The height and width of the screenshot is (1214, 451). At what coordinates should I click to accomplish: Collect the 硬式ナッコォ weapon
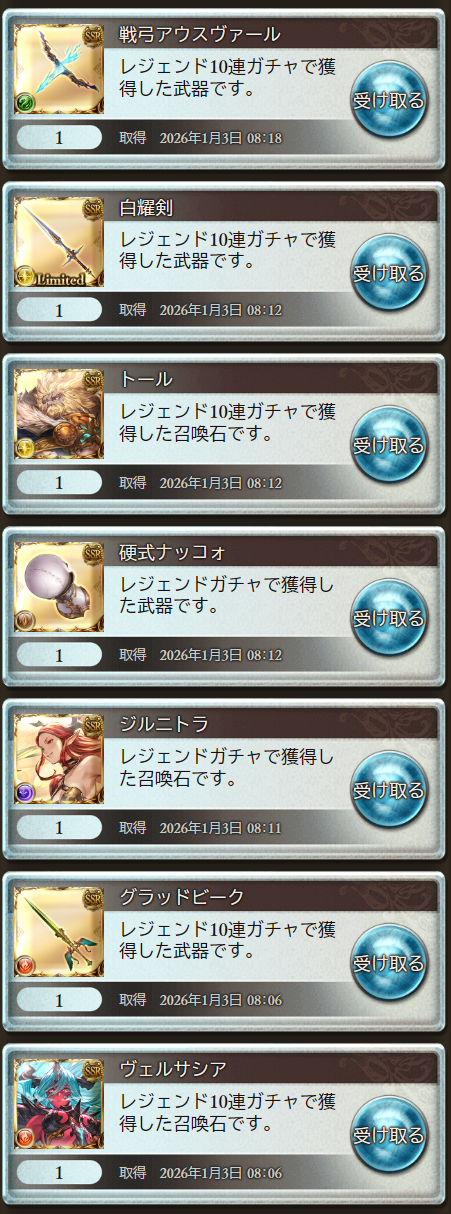pyautogui.click(x=389, y=619)
